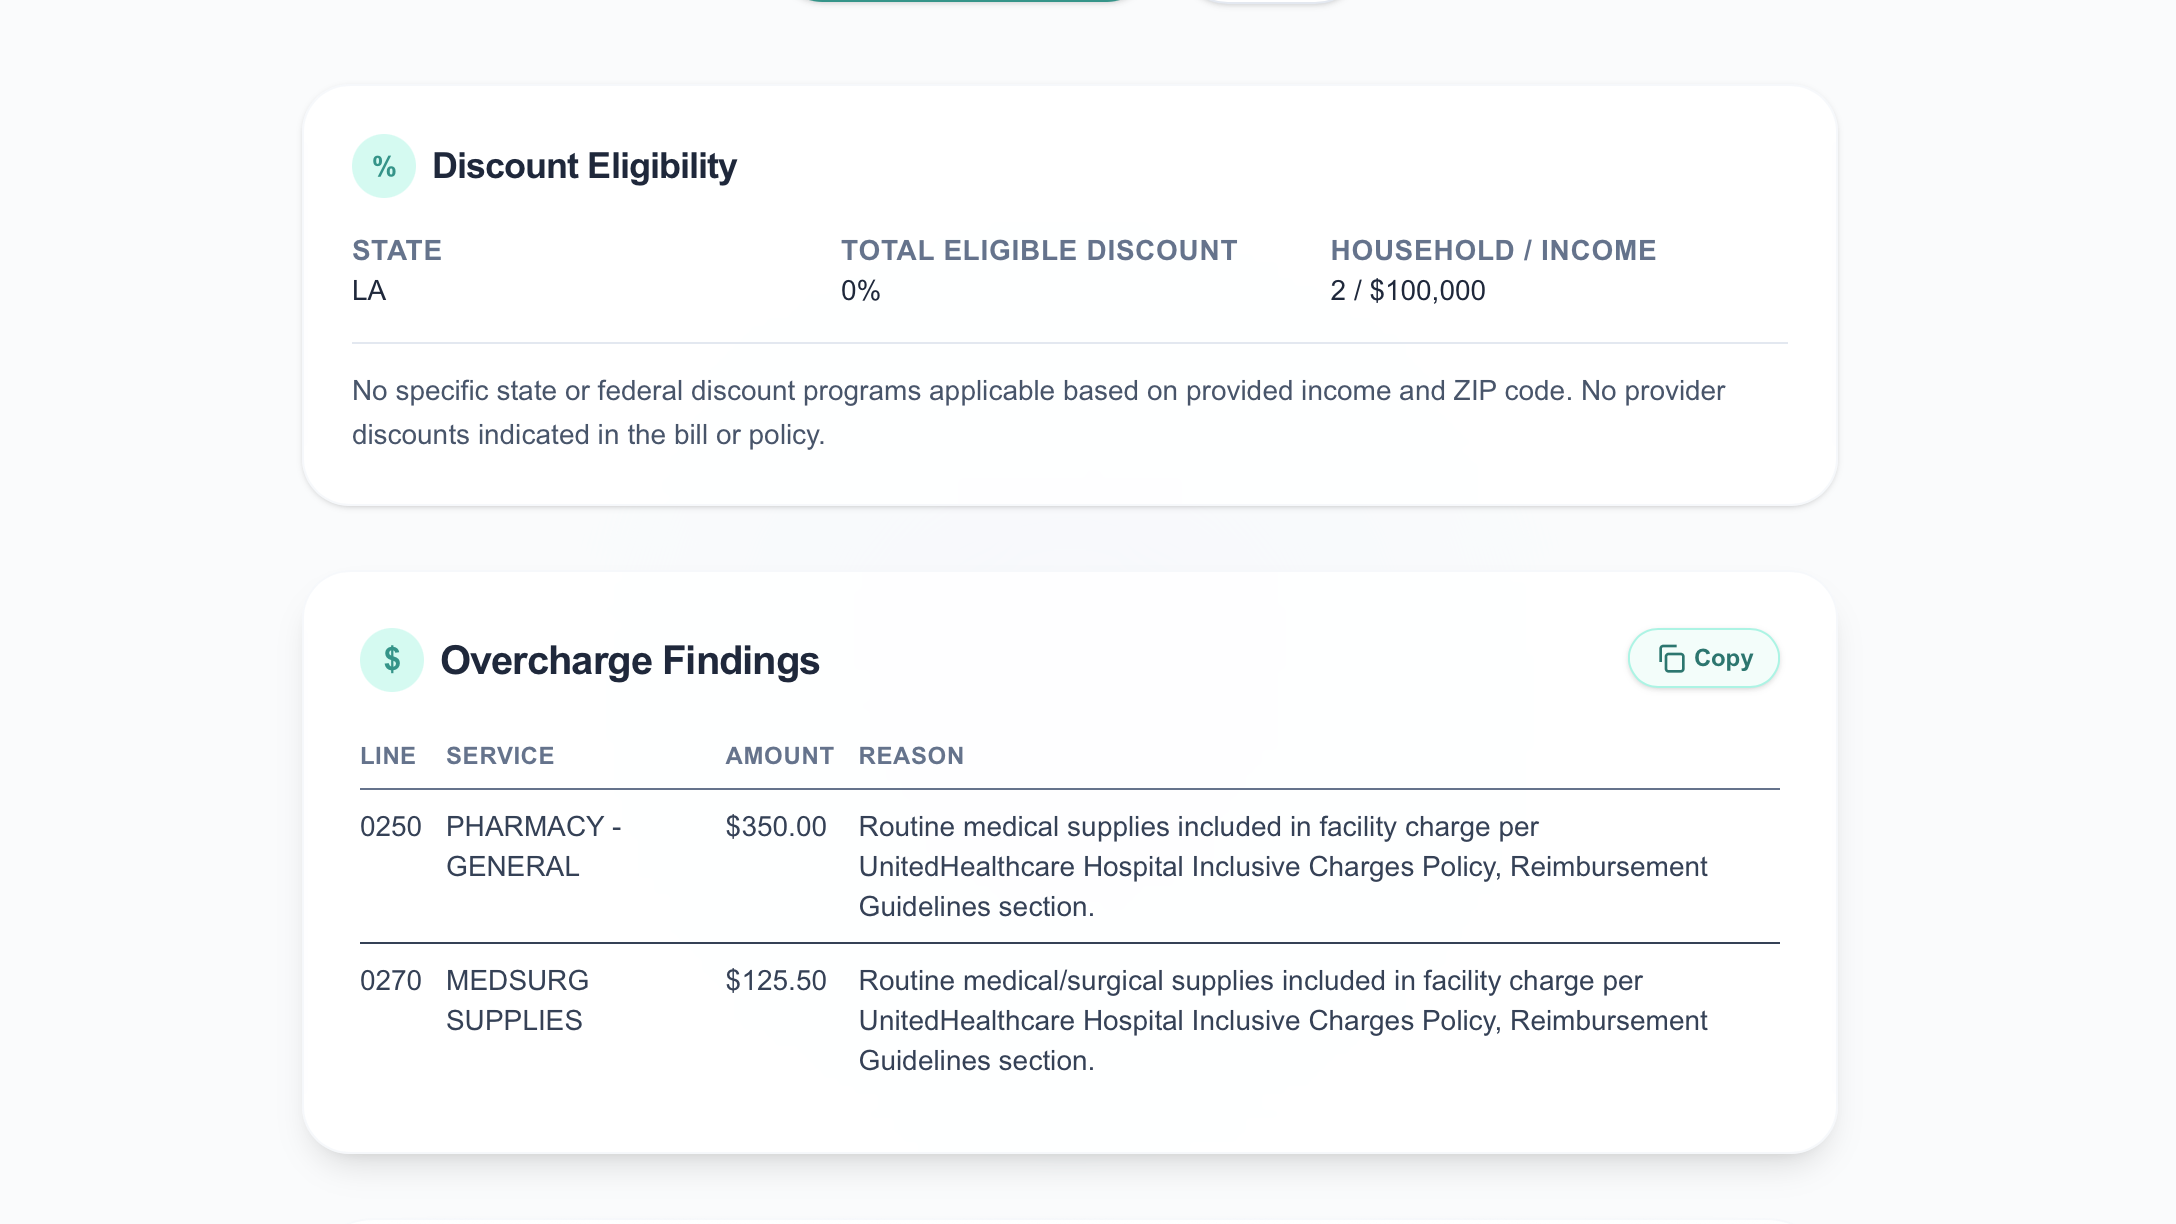Click the AMOUNT column header
2176x1224 pixels.
(x=779, y=756)
